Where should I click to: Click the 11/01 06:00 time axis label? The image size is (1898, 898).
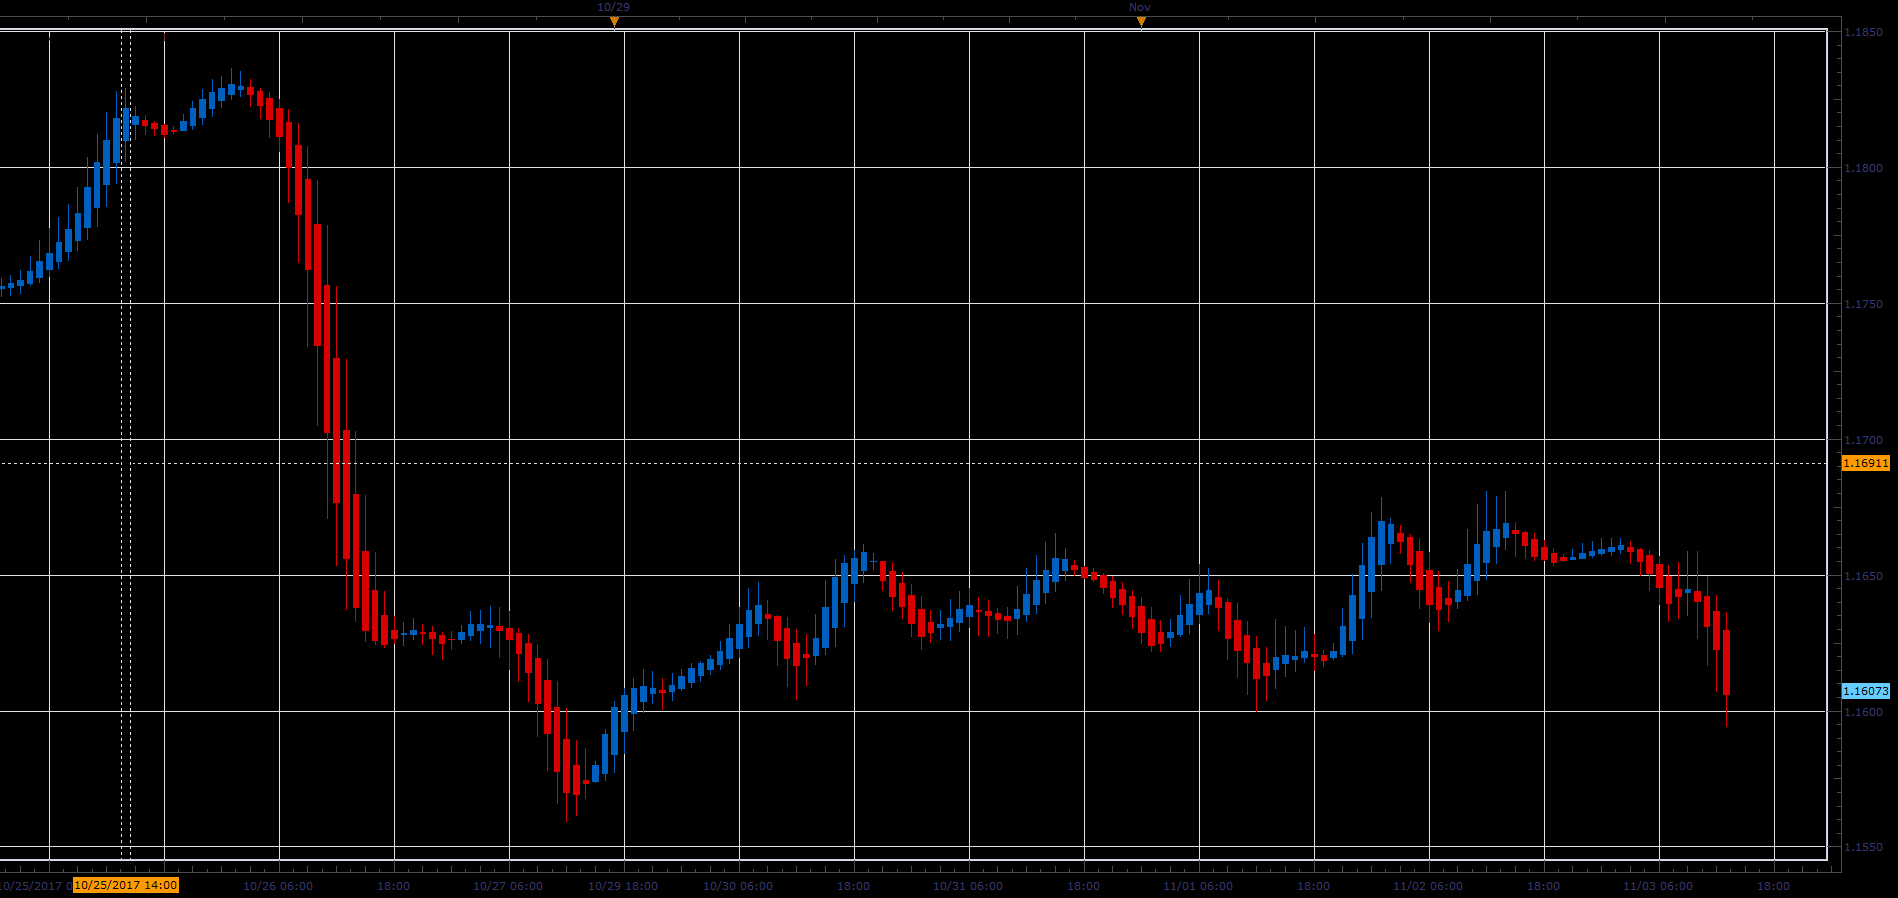(1198, 886)
